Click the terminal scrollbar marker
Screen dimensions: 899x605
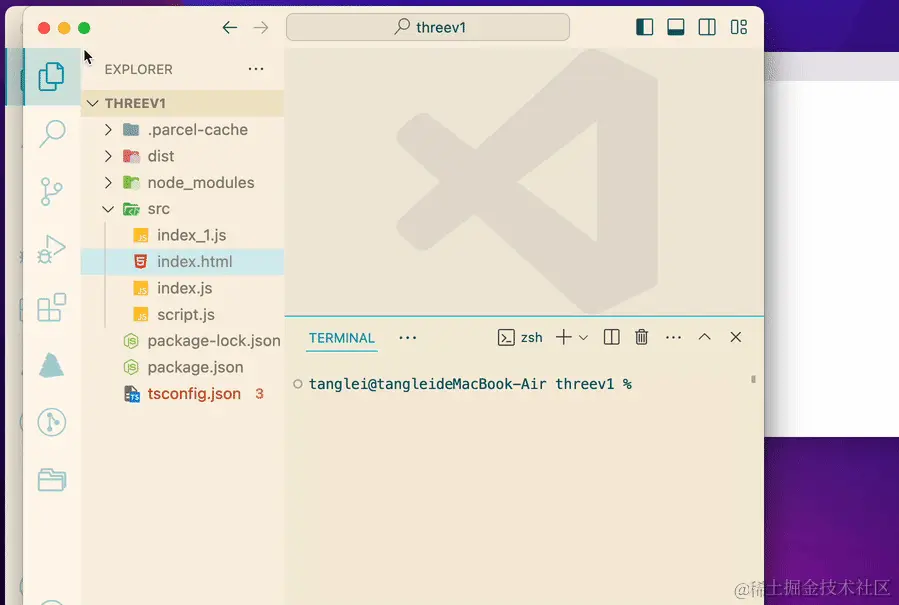point(753,379)
